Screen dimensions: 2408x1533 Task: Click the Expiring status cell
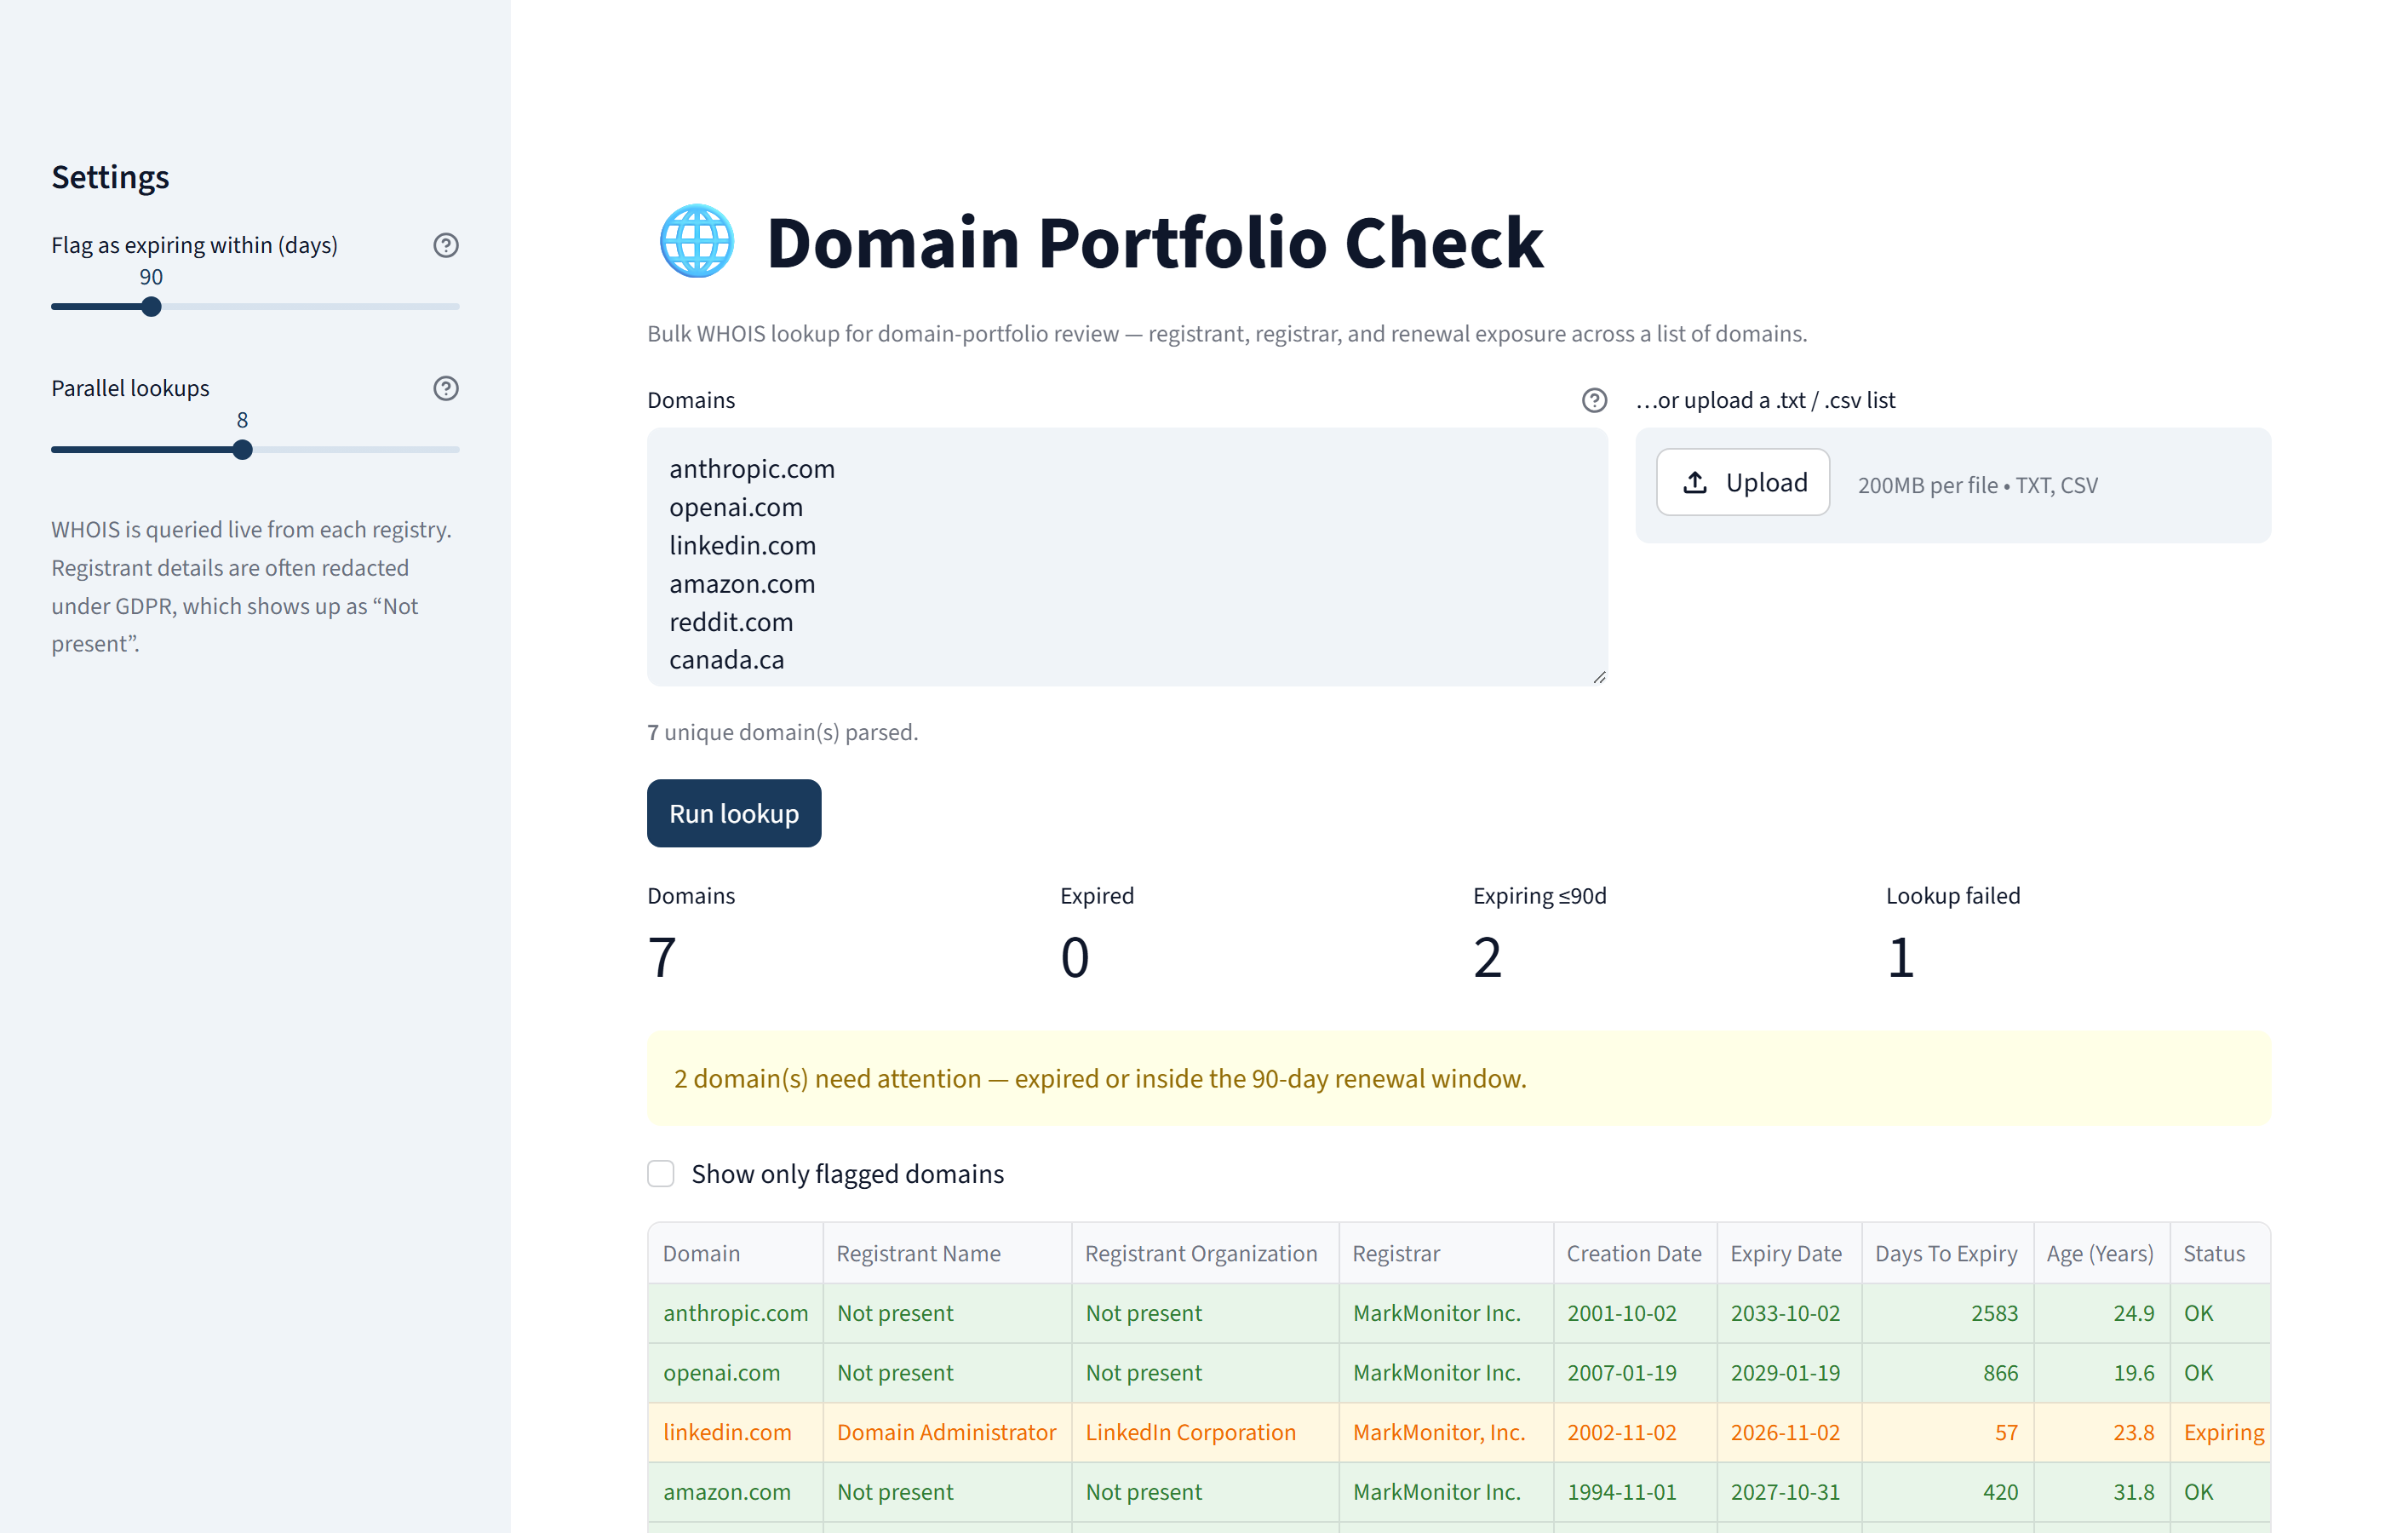pos(2219,1432)
